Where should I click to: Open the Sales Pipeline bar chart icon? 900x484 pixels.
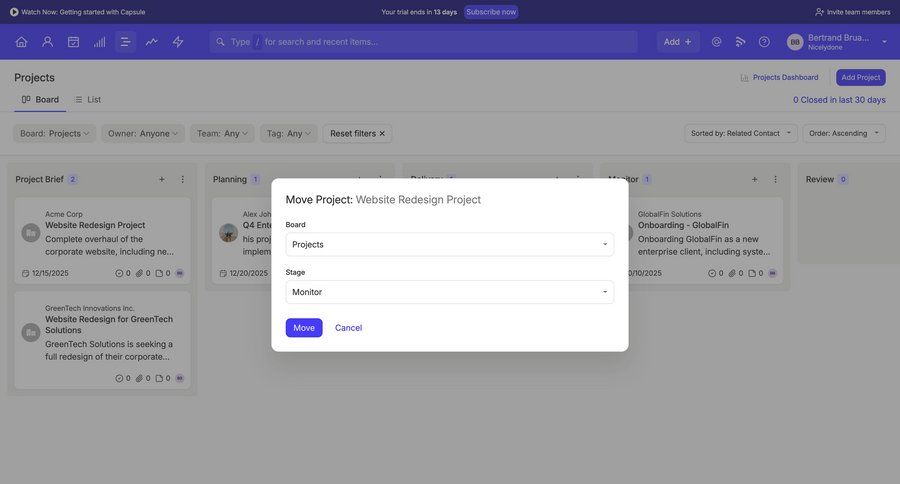99,42
